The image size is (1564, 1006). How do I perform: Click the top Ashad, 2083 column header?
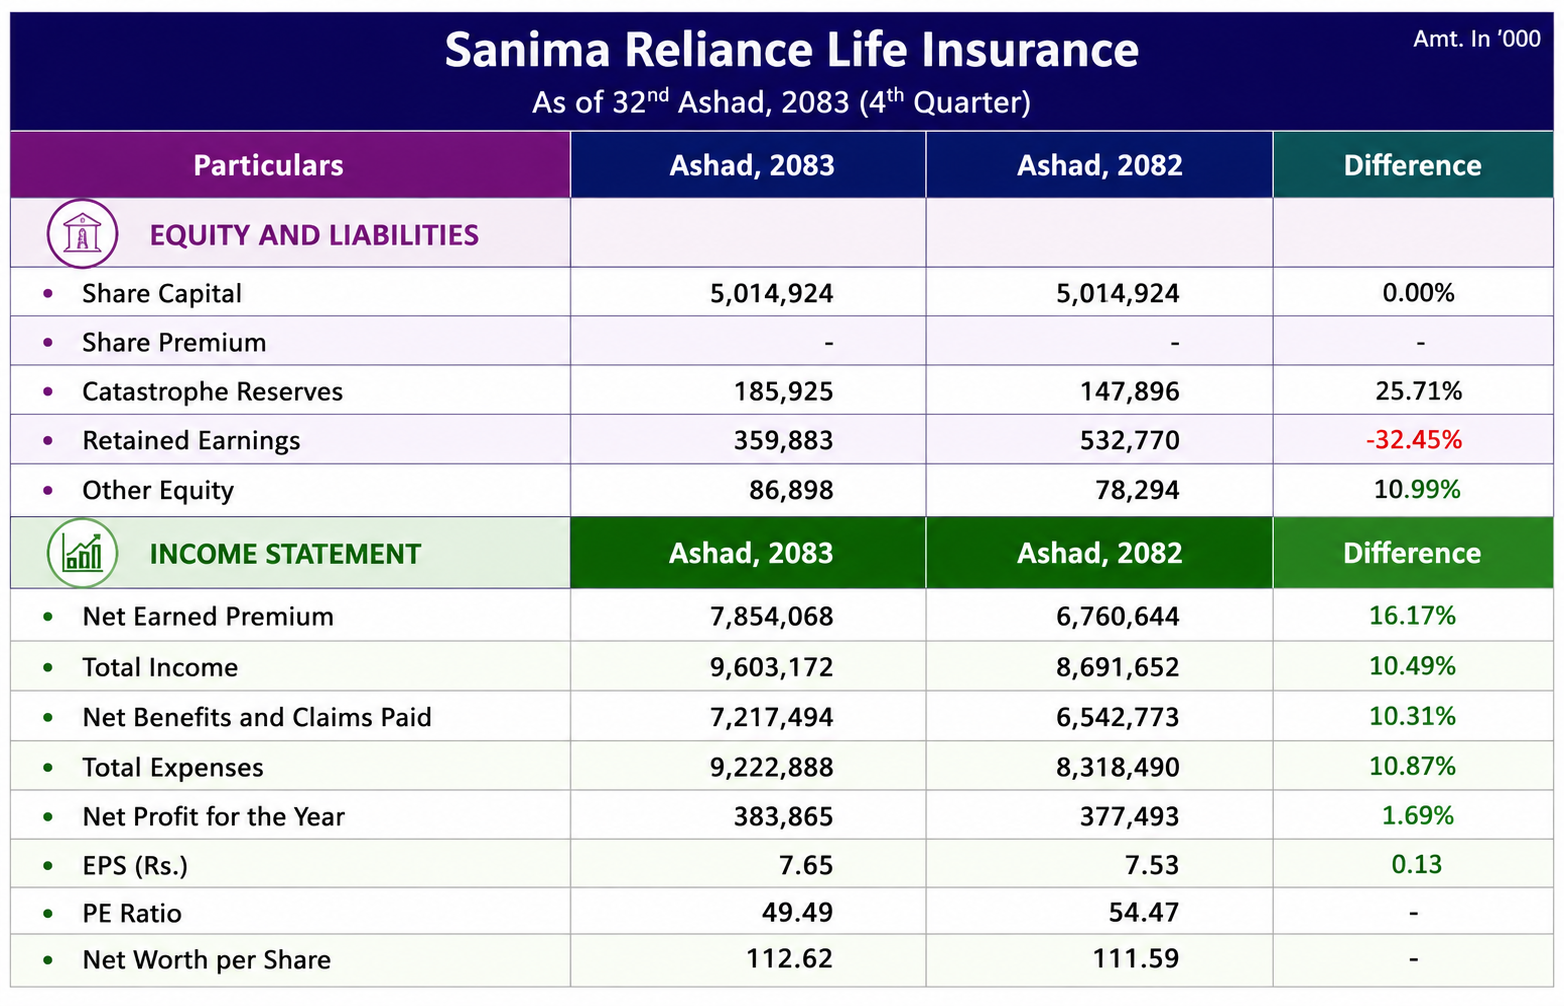752,165
